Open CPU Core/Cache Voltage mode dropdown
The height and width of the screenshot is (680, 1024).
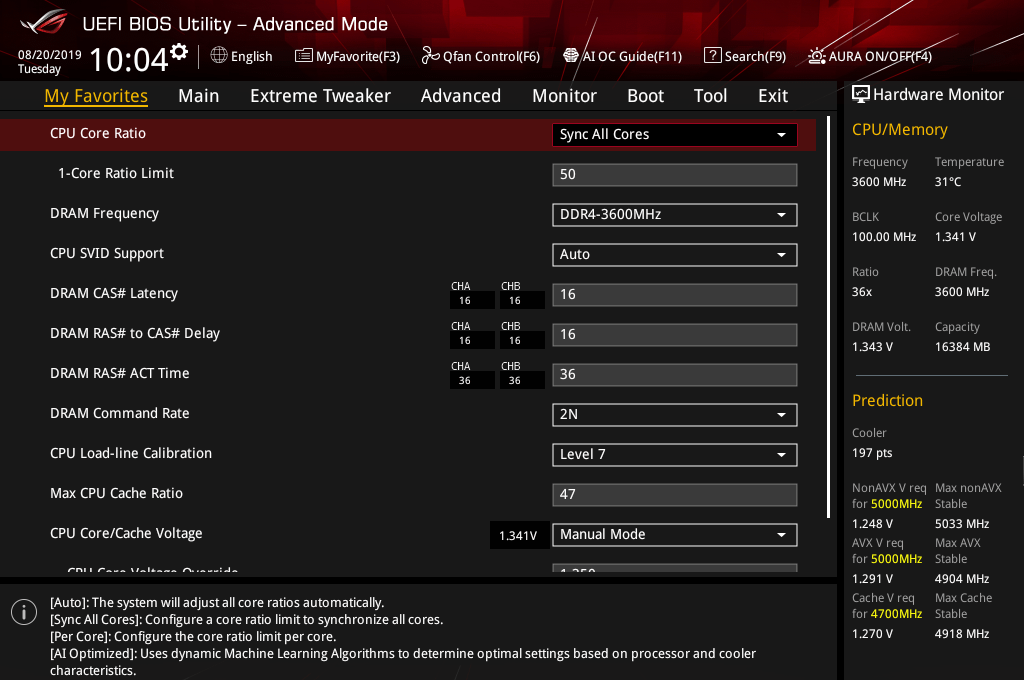click(x=675, y=535)
